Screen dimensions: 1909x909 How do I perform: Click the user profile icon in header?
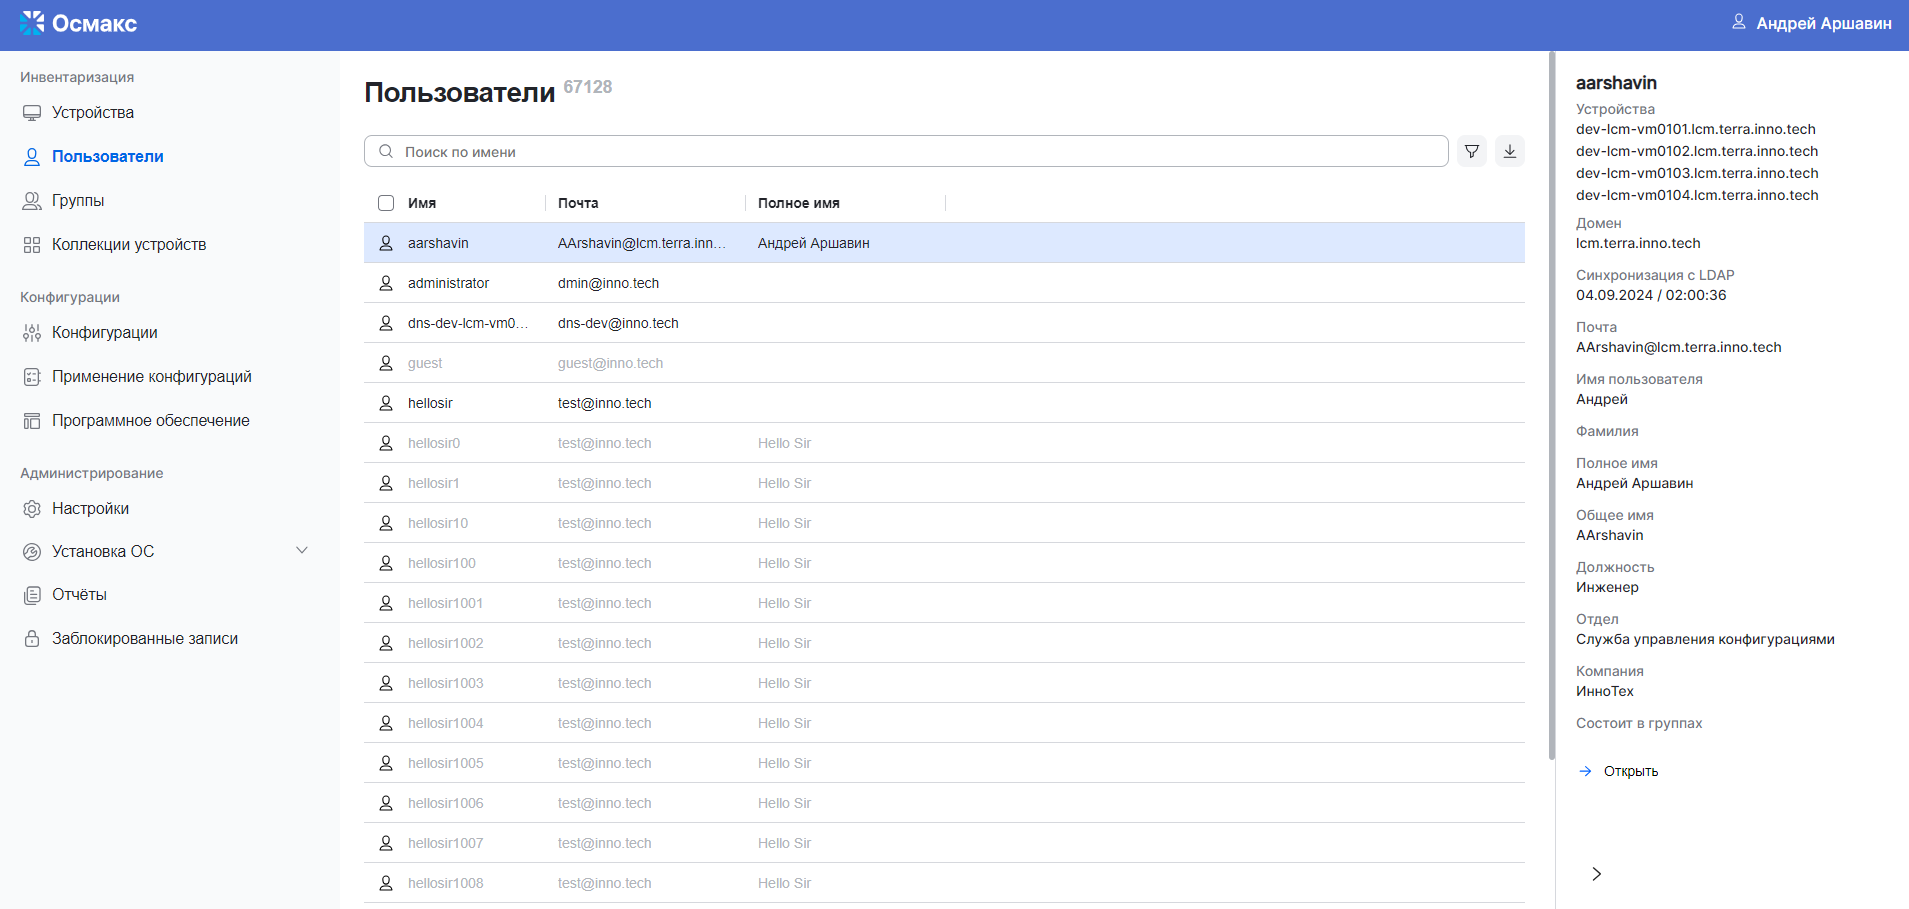(1738, 22)
